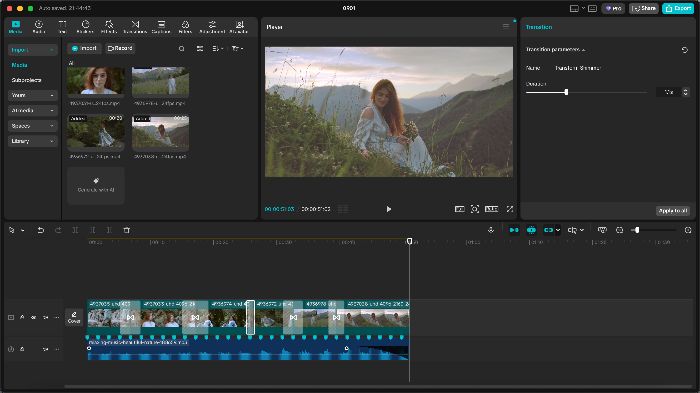Delete the selected timeline item
700x393 pixels.
tap(126, 230)
